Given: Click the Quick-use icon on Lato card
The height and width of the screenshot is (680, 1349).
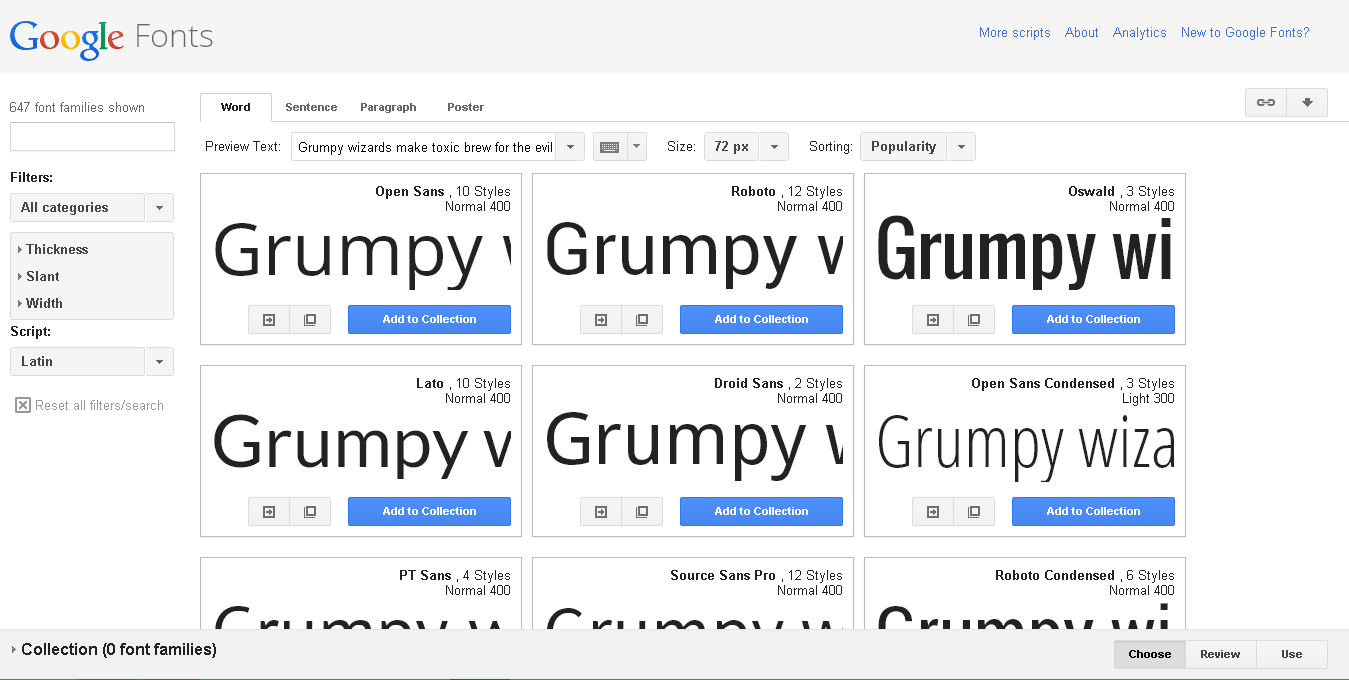Looking at the screenshot, I should coord(269,511).
